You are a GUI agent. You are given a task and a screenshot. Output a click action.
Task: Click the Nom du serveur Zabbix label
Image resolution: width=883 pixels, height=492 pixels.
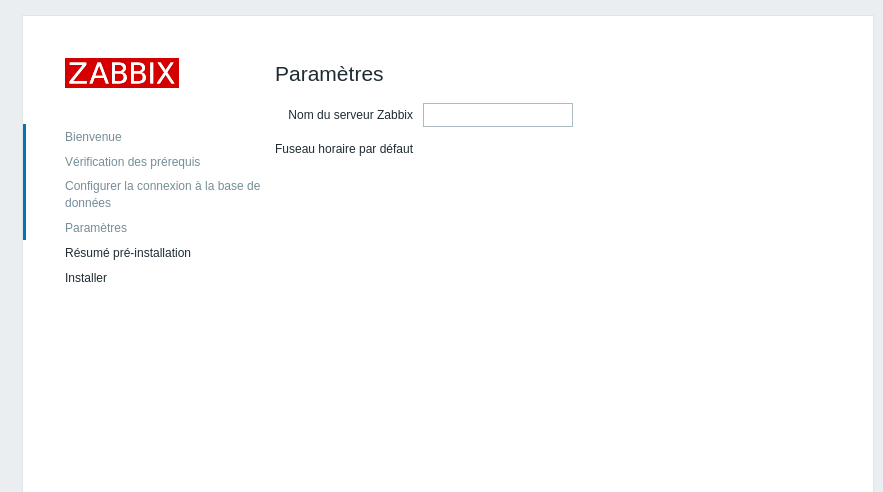coord(350,115)
